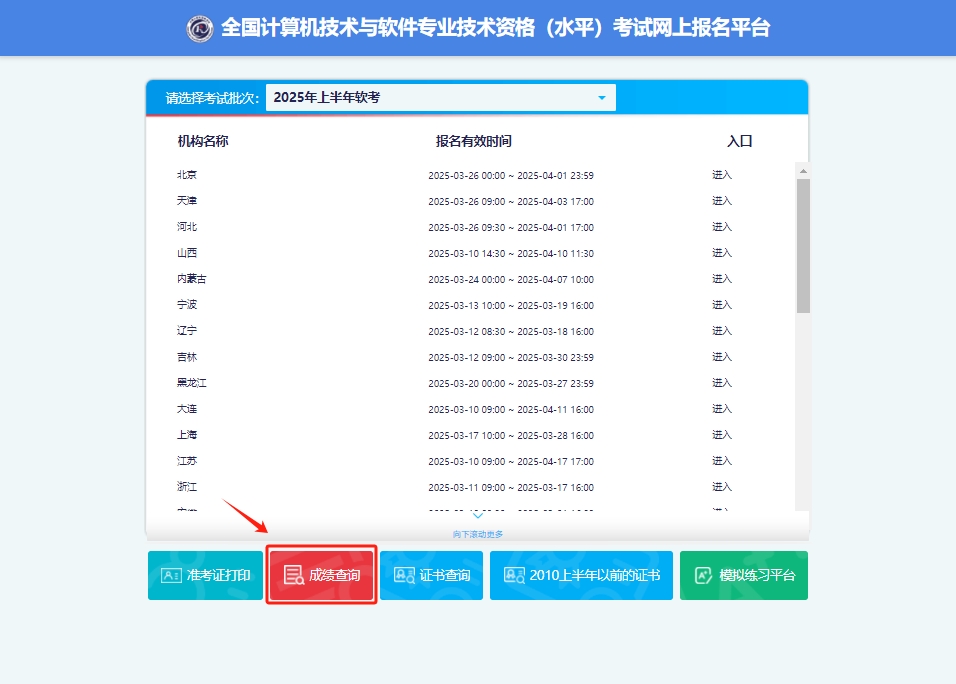Viewport: 956px width, 684px height.
Task: Click the 内蒙古 institution name
Action: [x=192, y=279]
